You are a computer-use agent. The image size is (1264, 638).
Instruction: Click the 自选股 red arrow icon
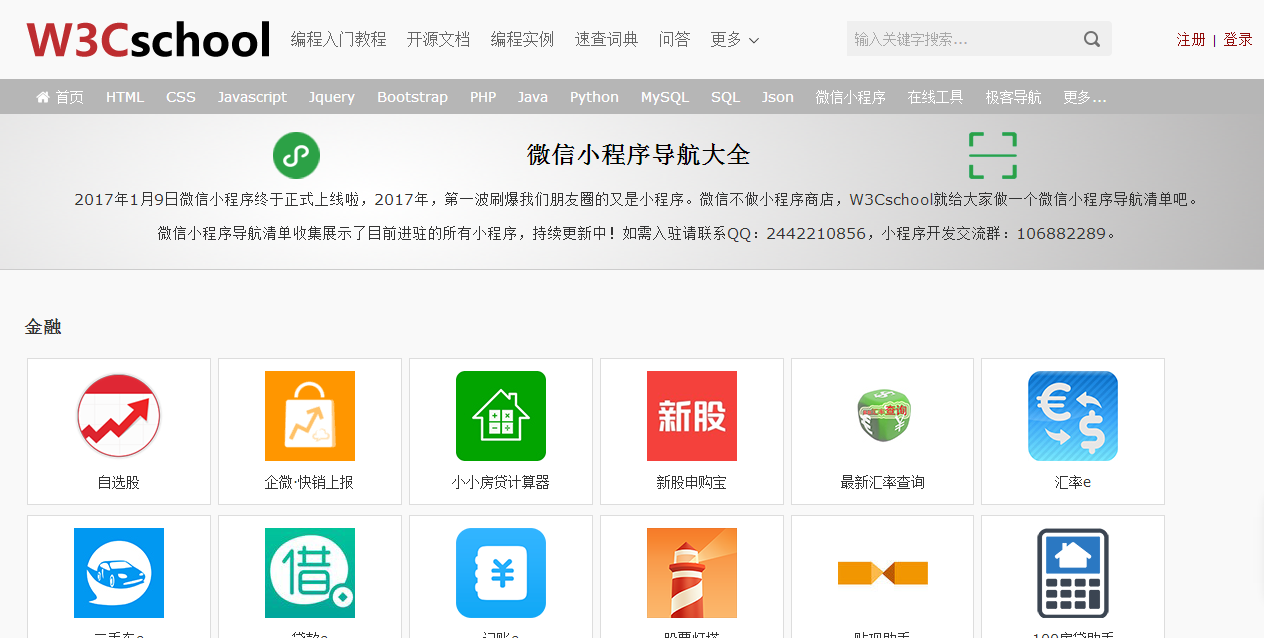119,416
